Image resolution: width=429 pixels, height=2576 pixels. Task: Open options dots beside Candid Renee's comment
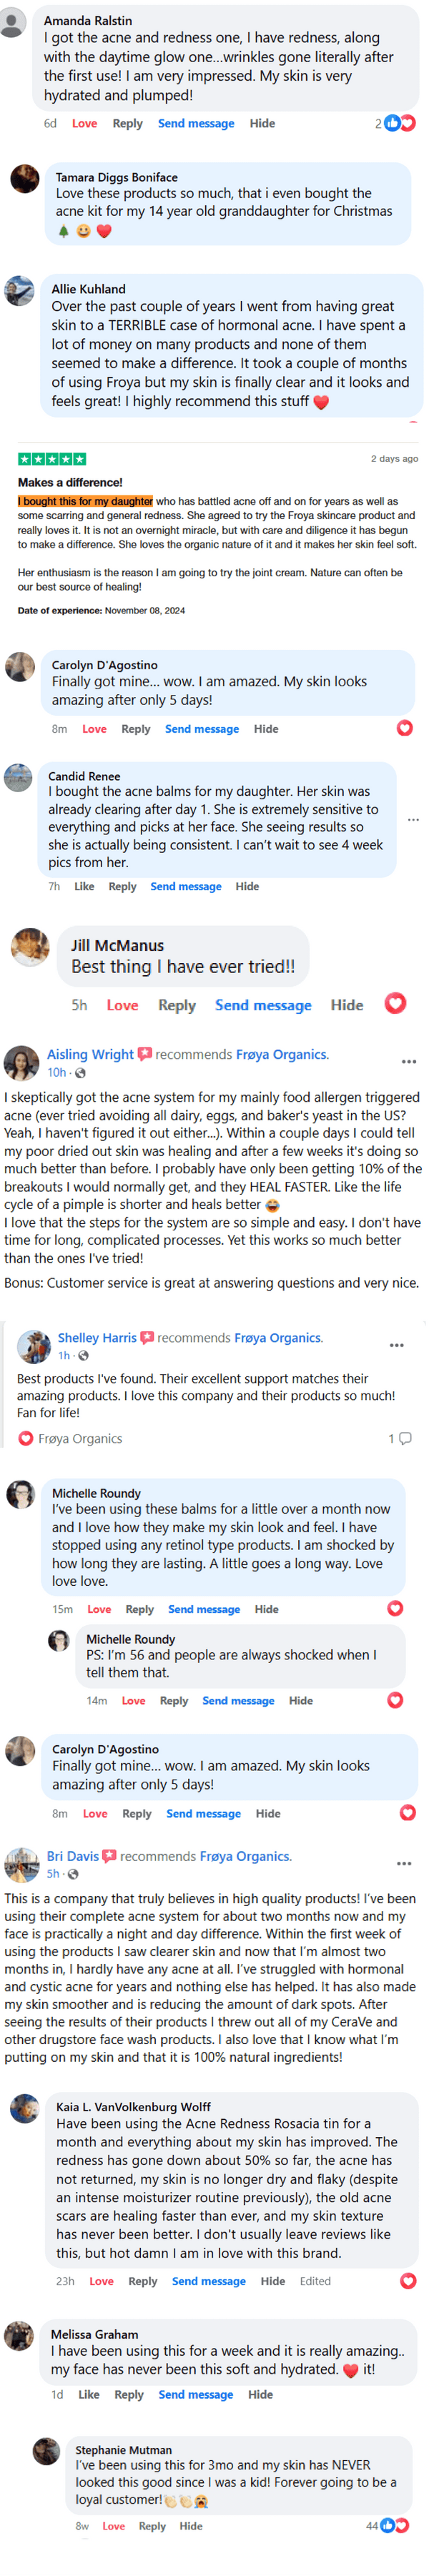[413, 820]
